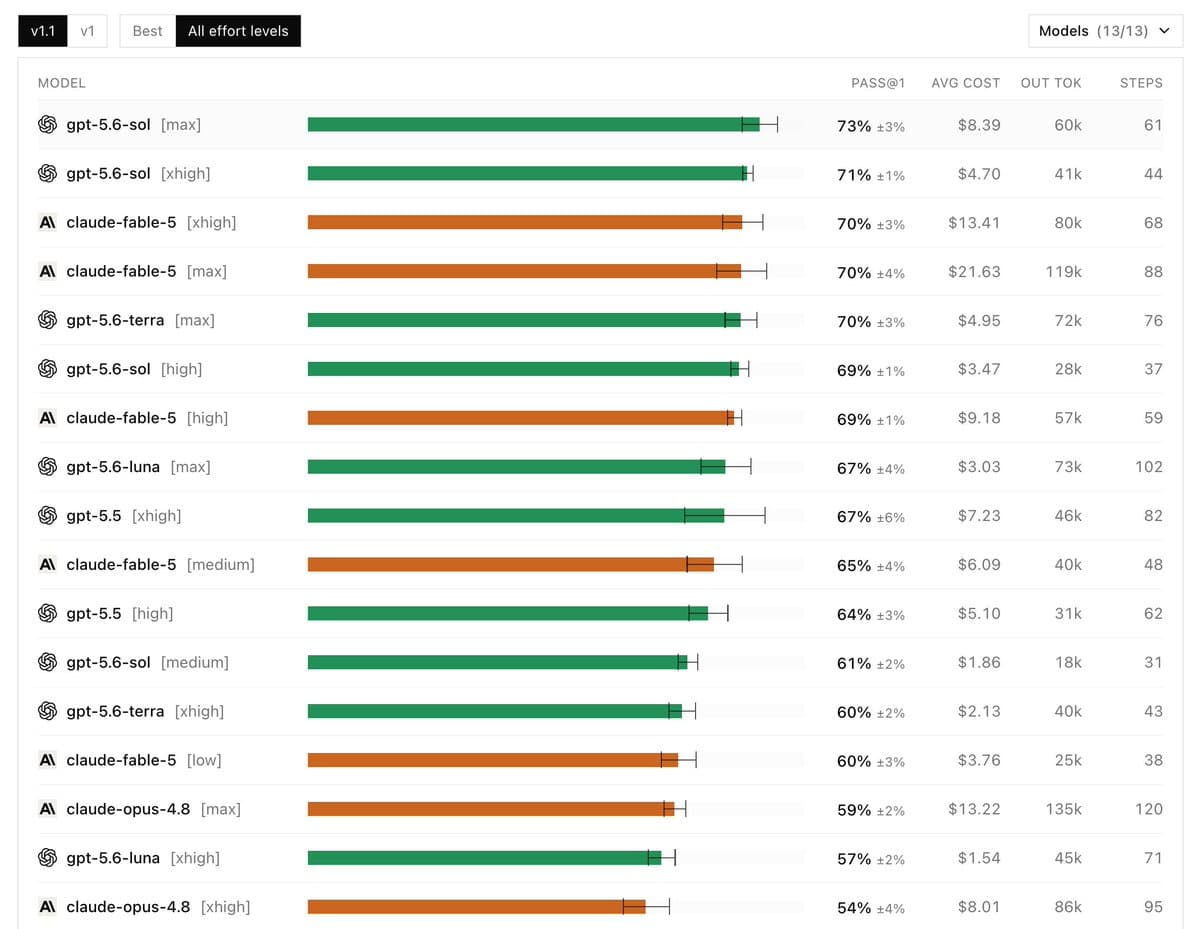Open the Models (13/13) dropdown
The image size is (1200, 929).
pos(1104,31)
